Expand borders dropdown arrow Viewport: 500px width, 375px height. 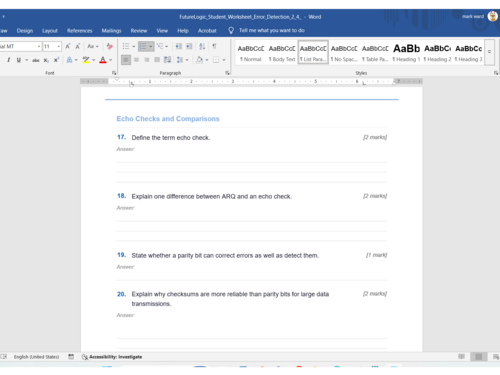click(224, 60)
